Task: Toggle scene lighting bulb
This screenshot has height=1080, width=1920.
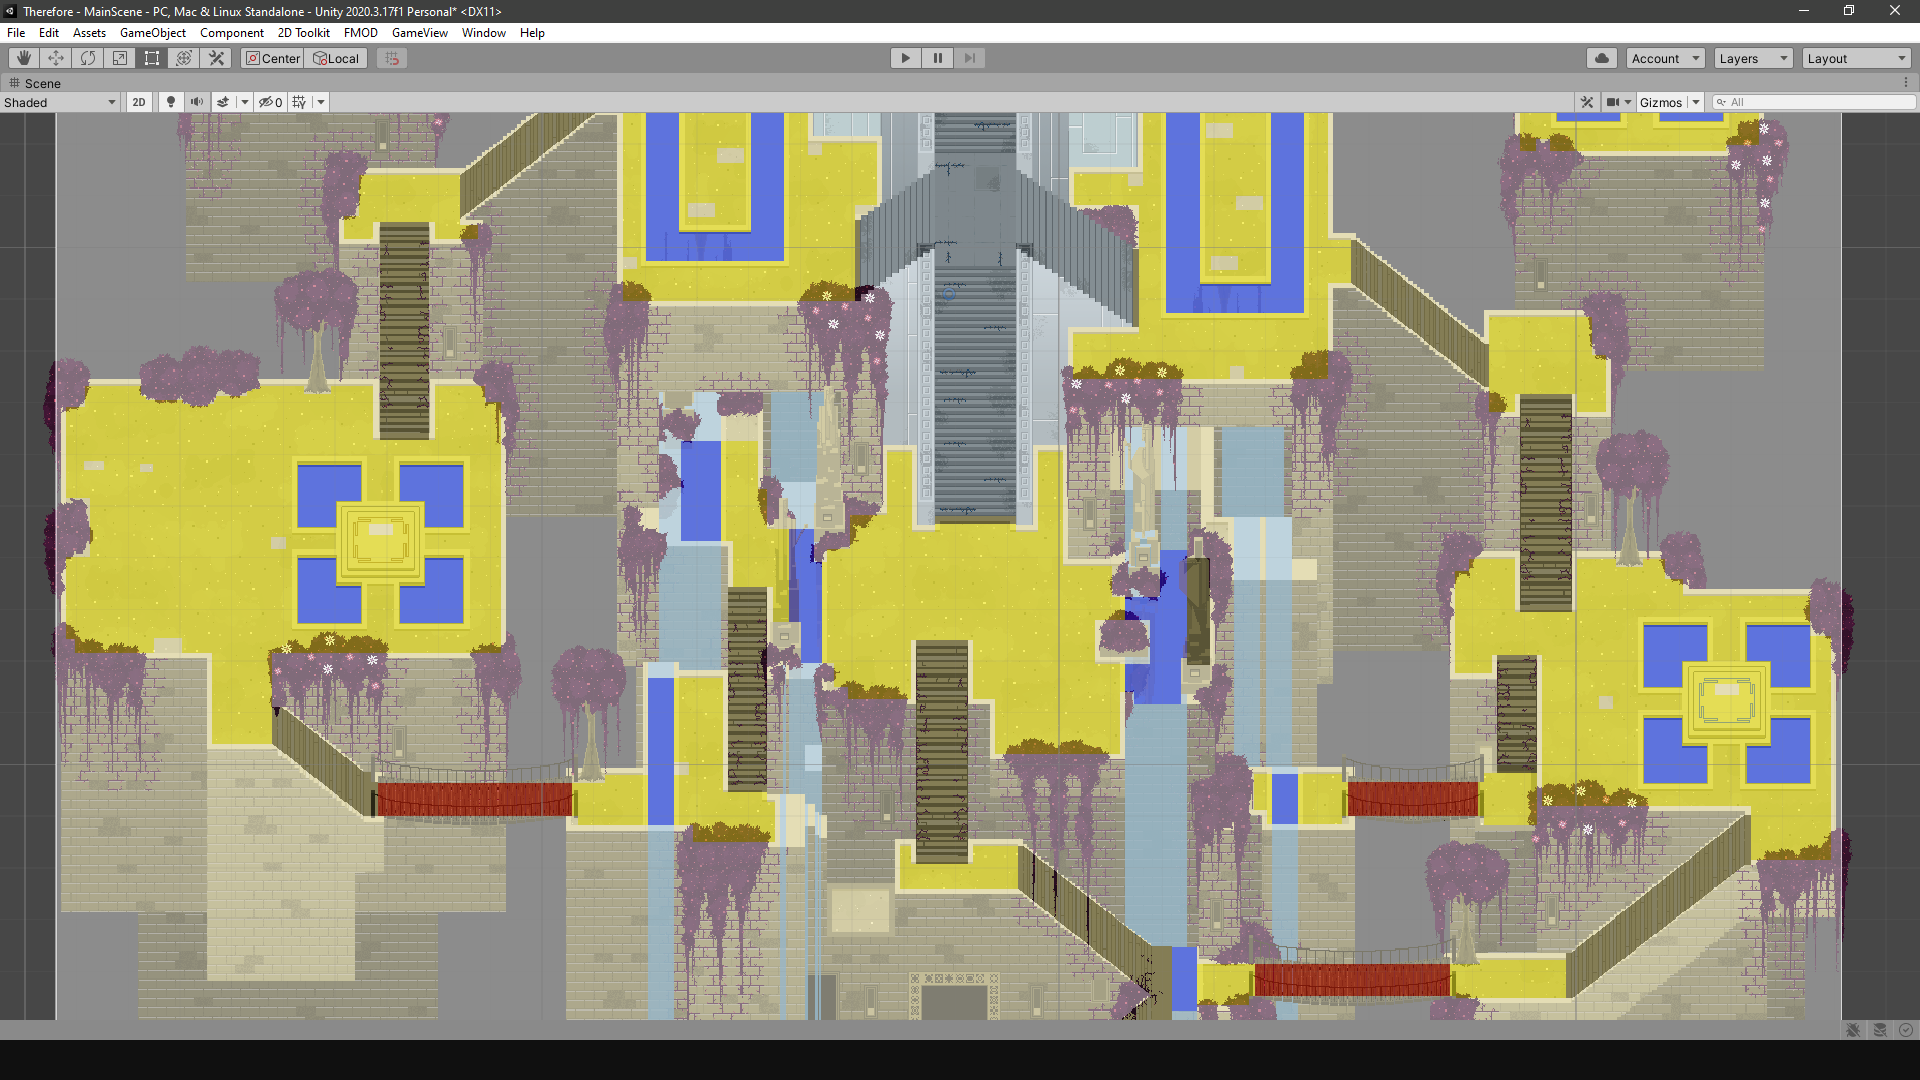Action: [x=171, y=102]
